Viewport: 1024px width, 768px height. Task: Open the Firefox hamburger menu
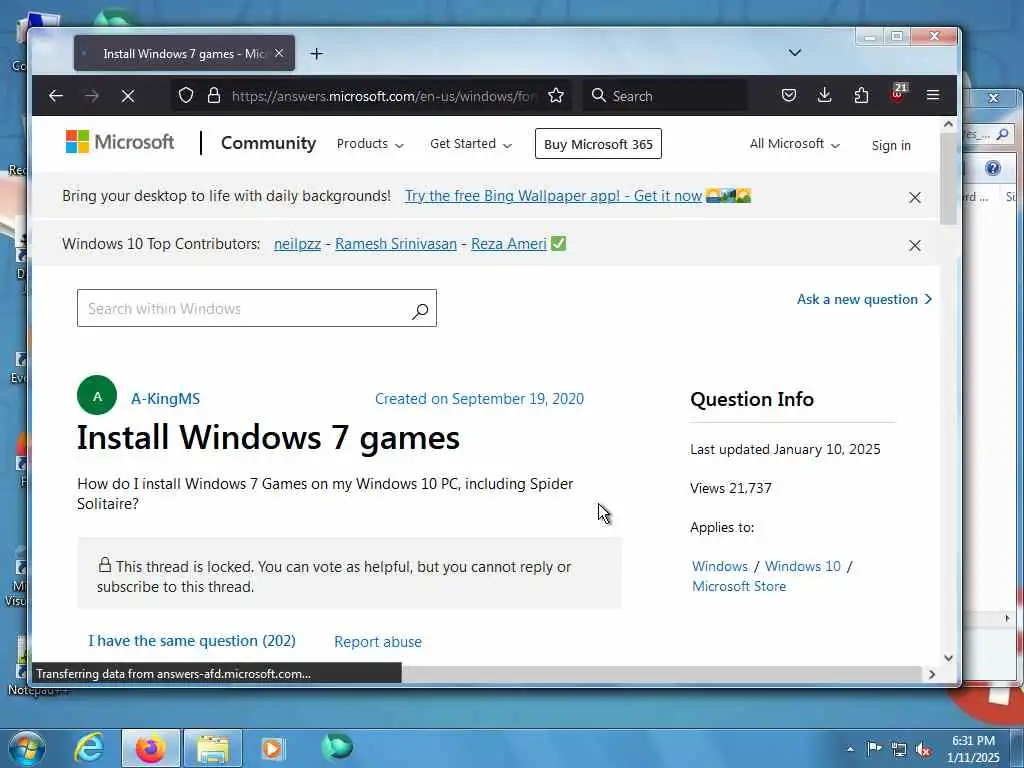pos(933,95)
